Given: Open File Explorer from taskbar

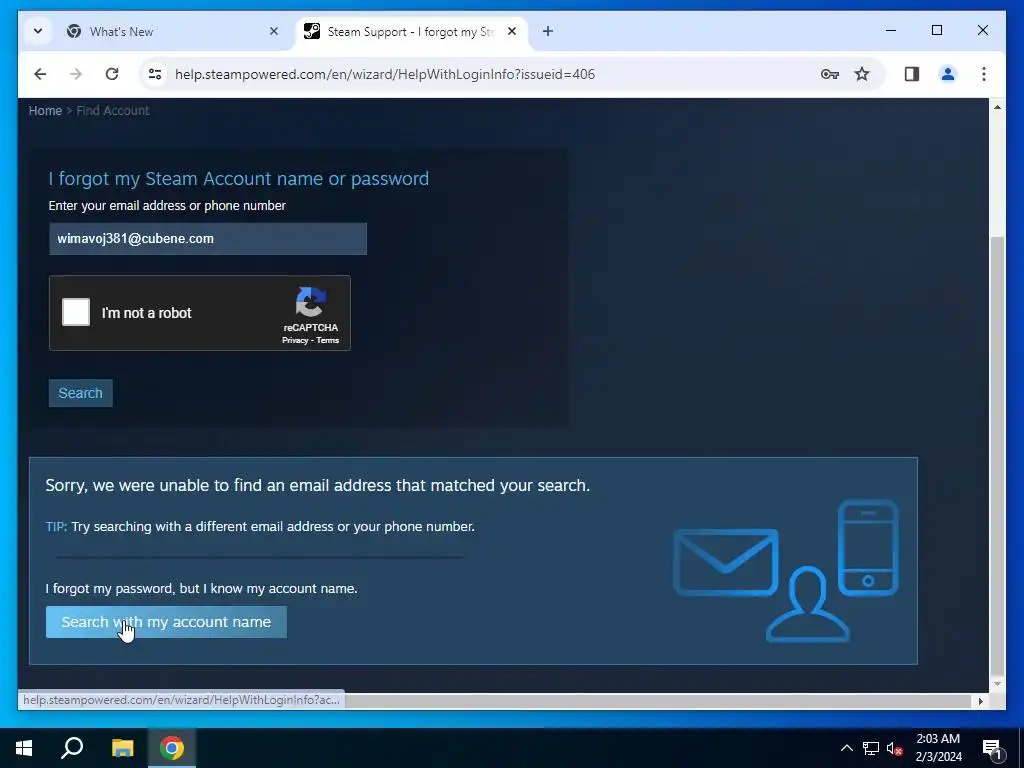Looking at the screenshot, I should pyautogui.click(x=122, y=748).
